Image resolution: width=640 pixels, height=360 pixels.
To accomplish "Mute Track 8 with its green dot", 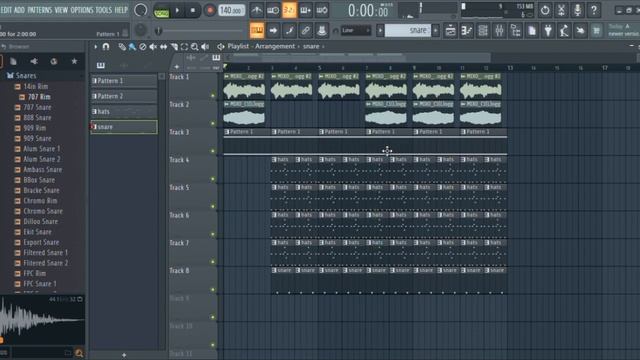I will [x=213, y=289].
